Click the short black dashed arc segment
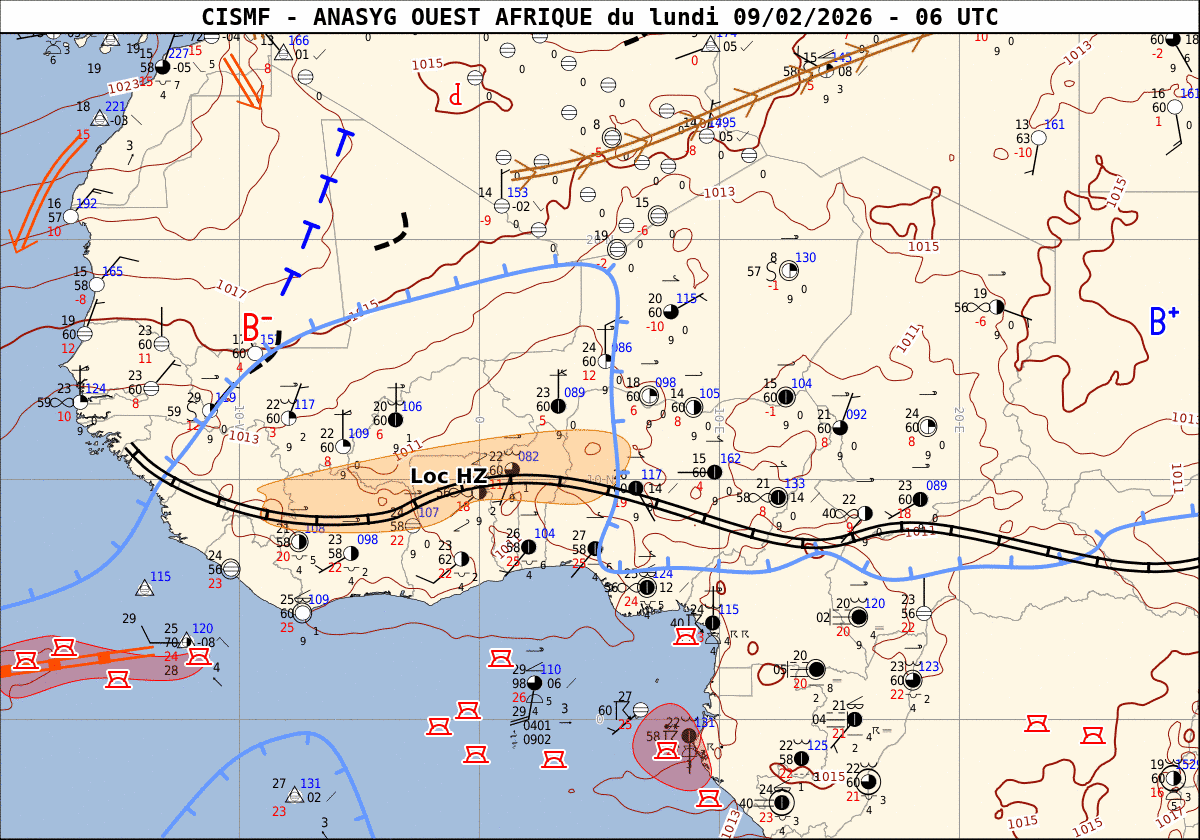Screen dimensions: 1200x840 393,234
